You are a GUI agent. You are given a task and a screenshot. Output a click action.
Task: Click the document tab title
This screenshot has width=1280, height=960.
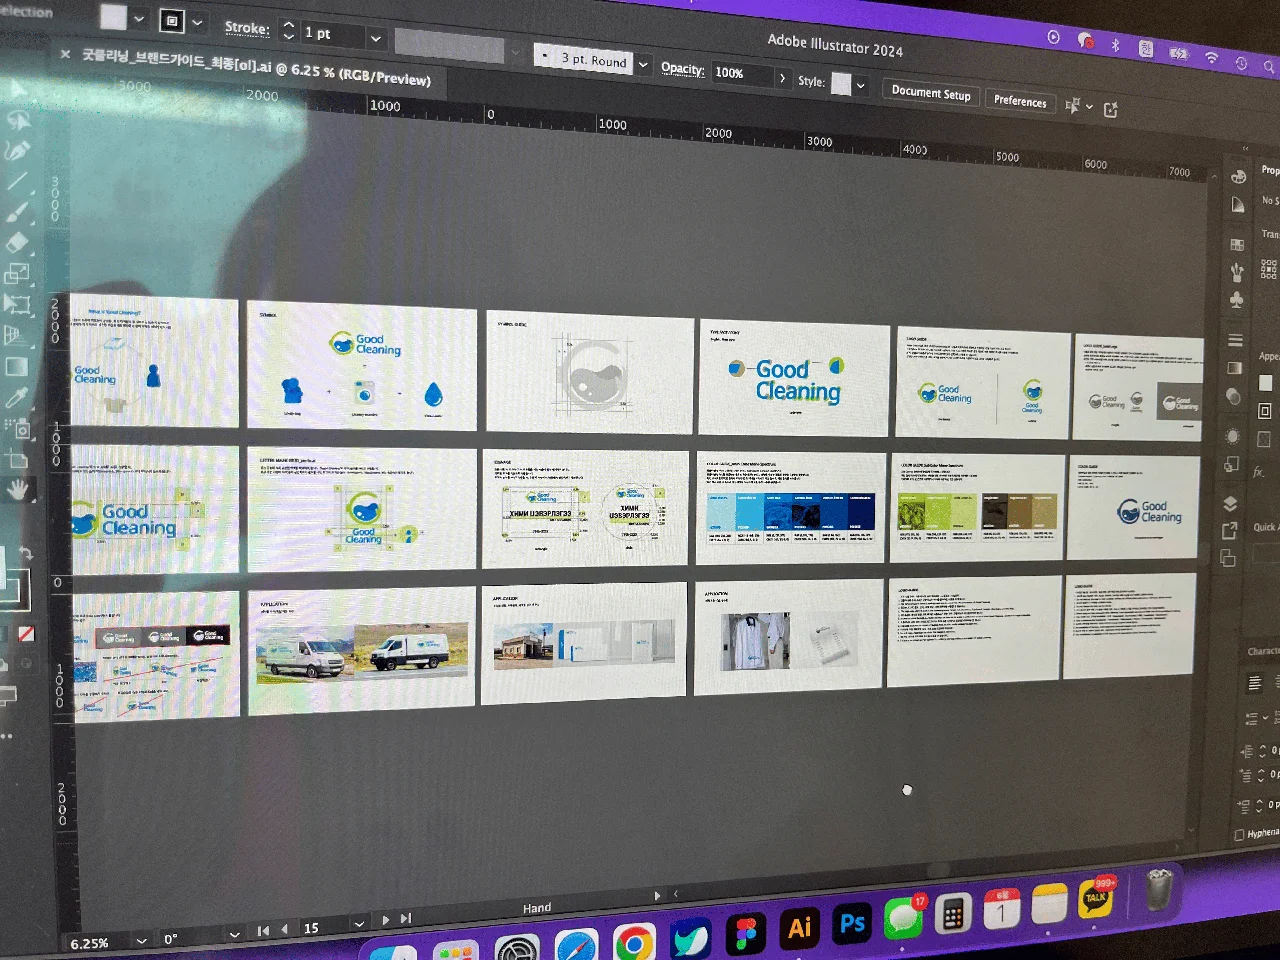tap(256, 66)
